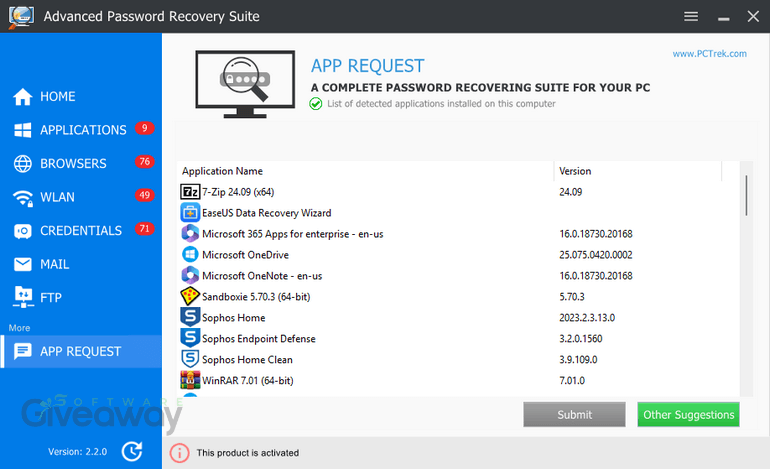Open the HOME section
Viewport: 770px width, 469px height.
(x=57, y=97)
